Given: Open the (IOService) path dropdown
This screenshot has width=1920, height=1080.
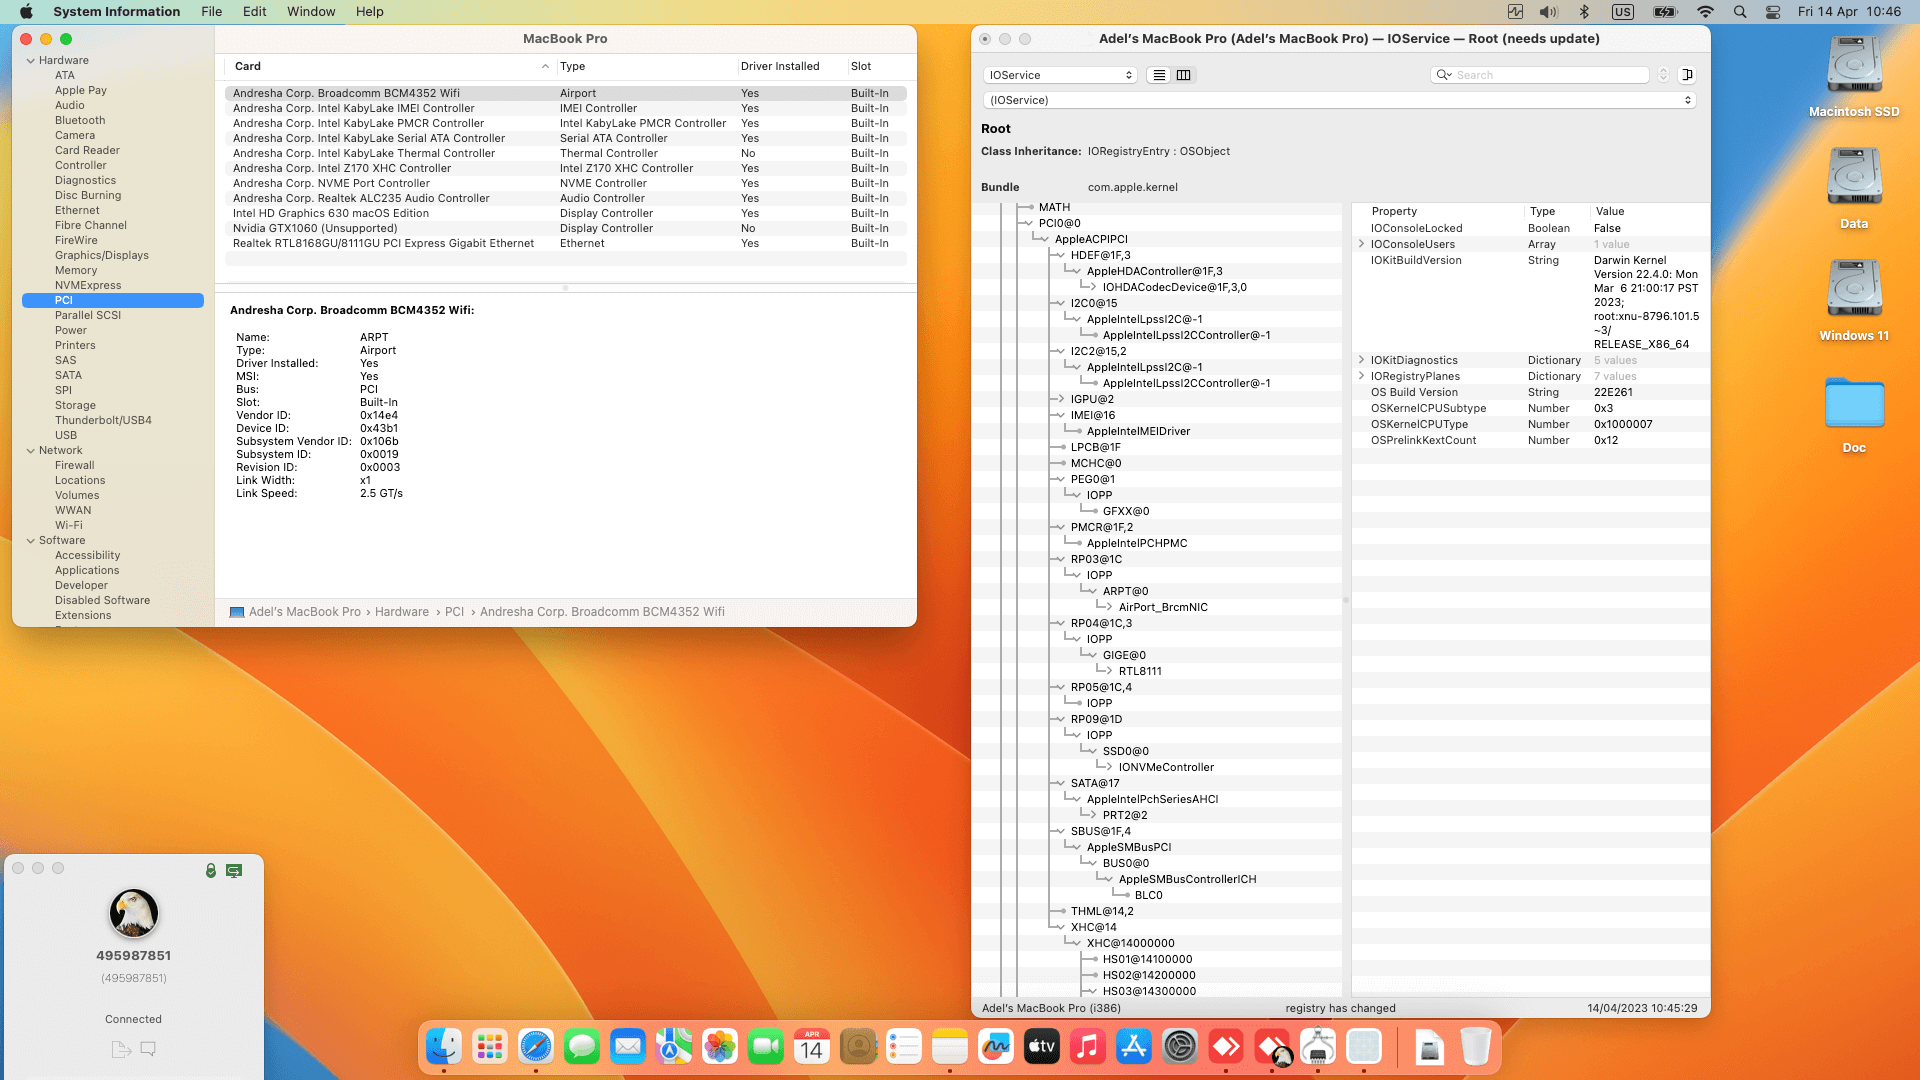Looking at the screenshot, I should point(1339,100).
